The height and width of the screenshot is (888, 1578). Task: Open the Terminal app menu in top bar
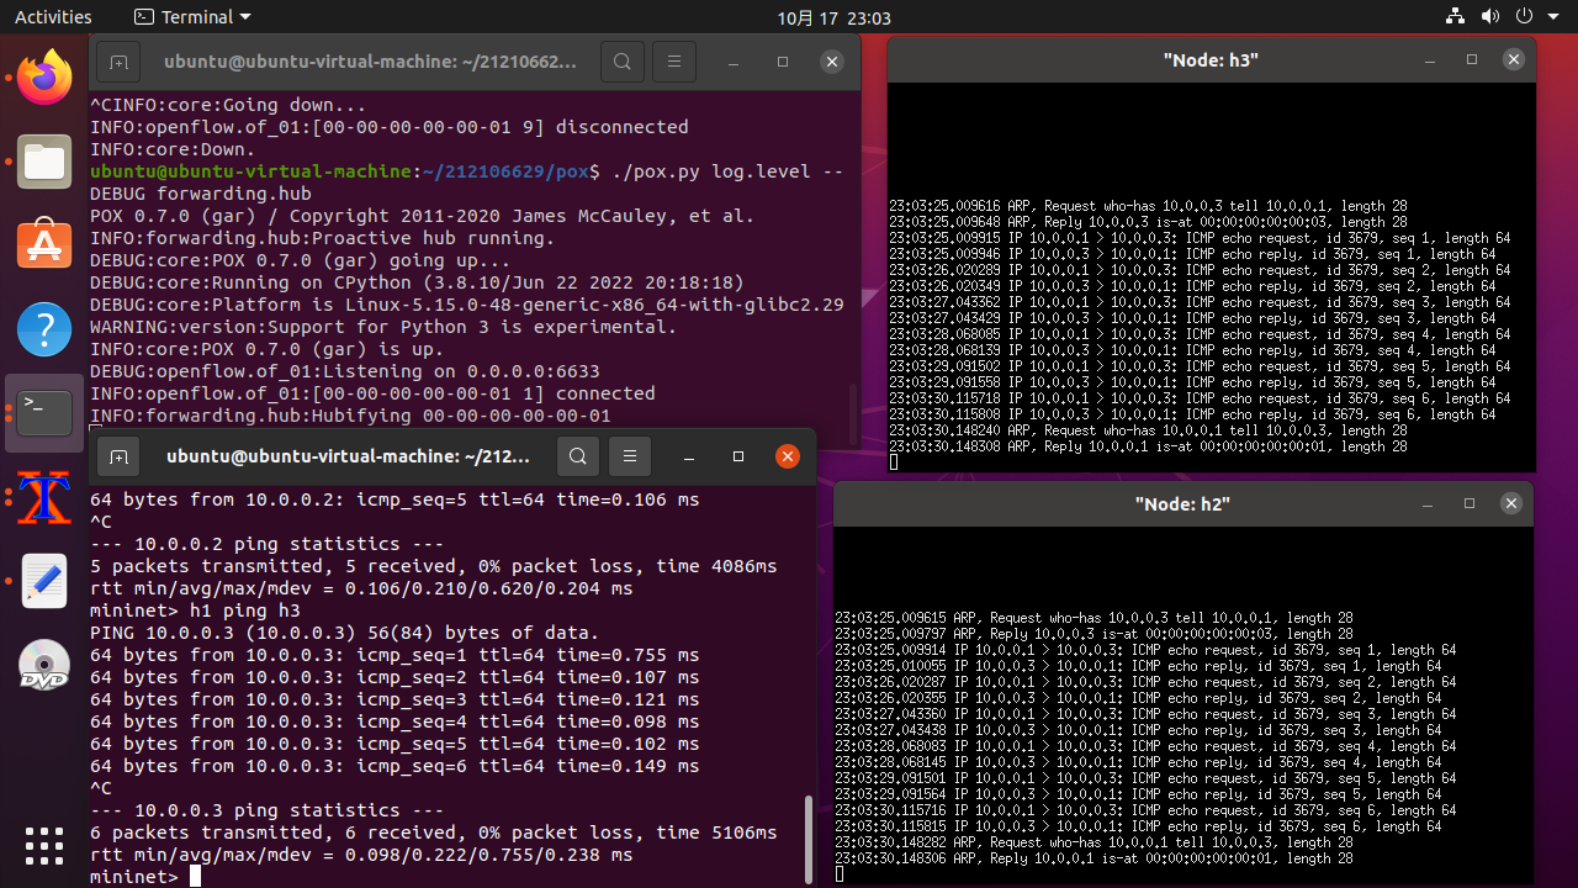pyautogui.click(x=193, y=17)
